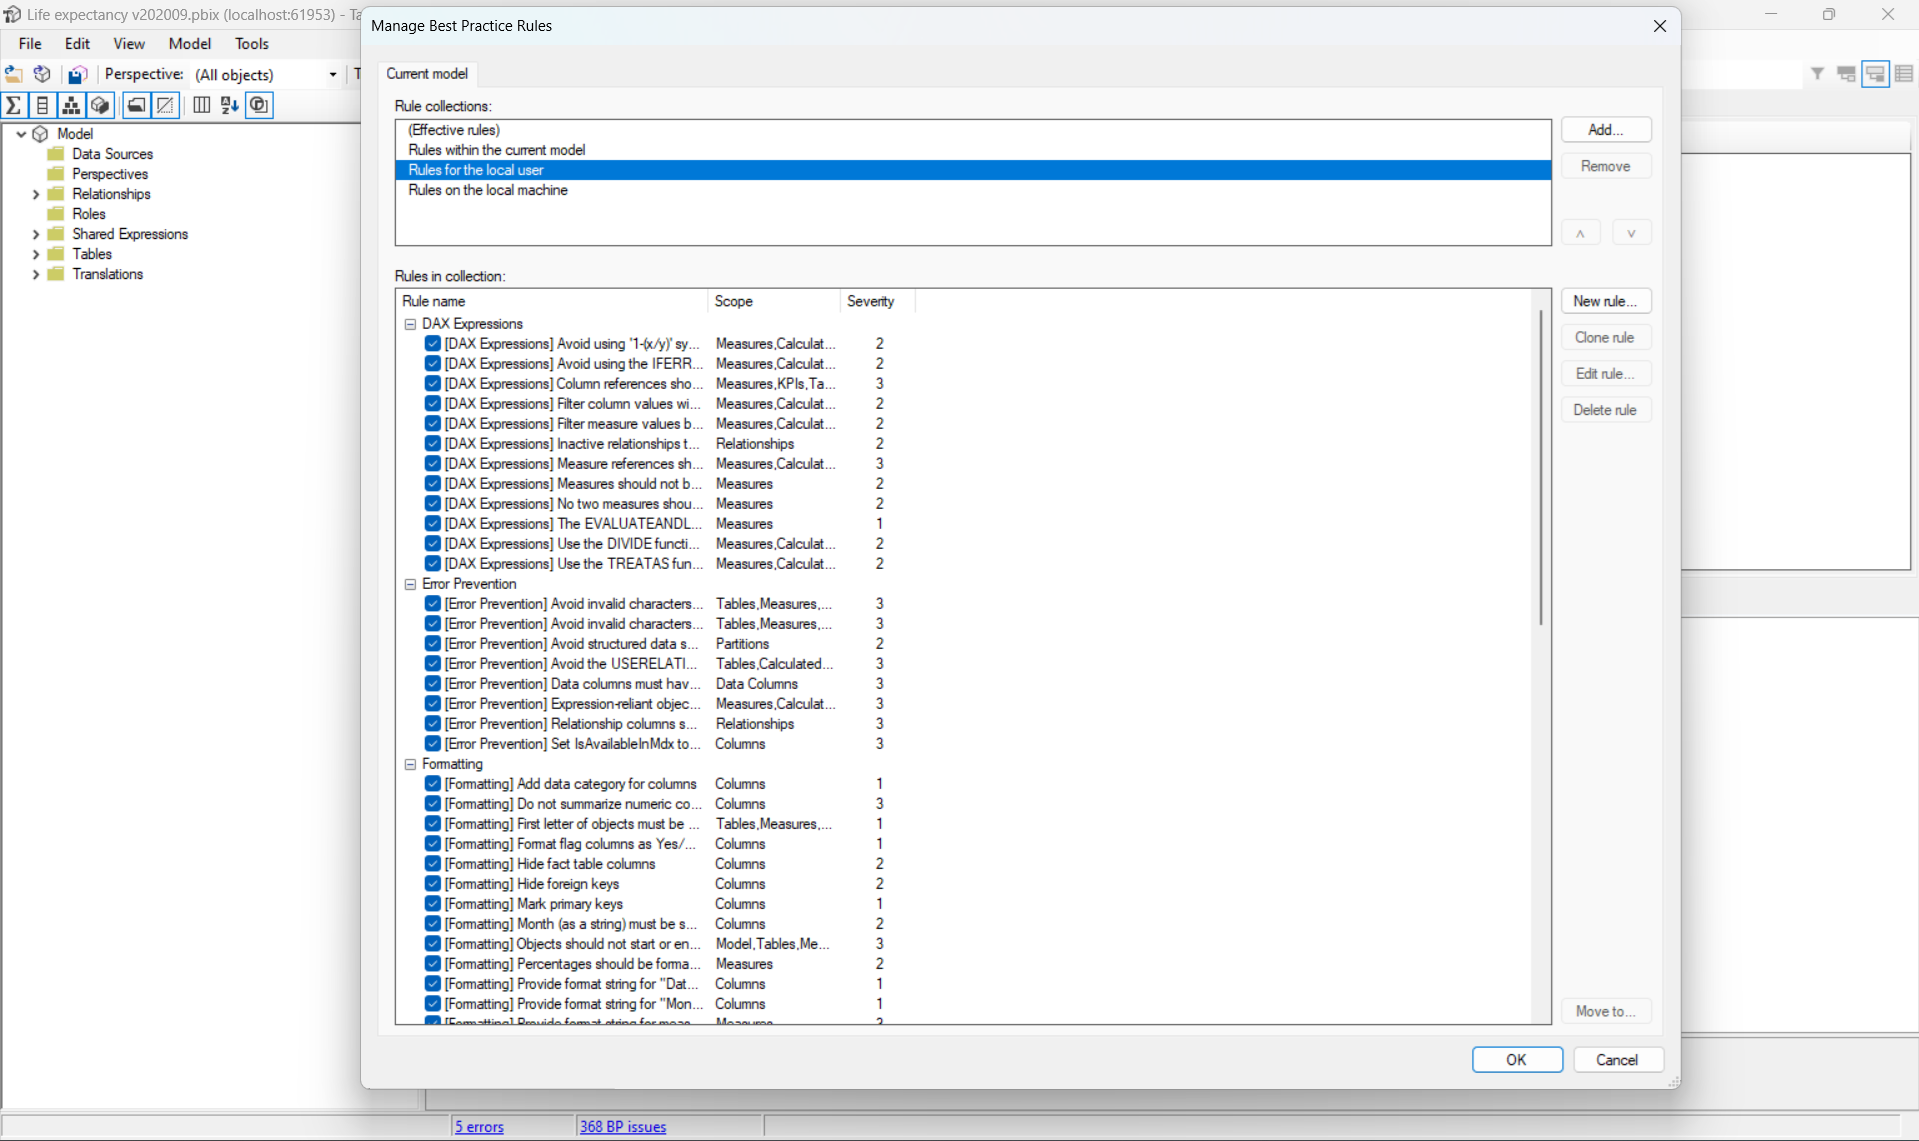Click the save model floppy disk icon
Viewport: 1919px width, 1141px height.
point(77,74)
